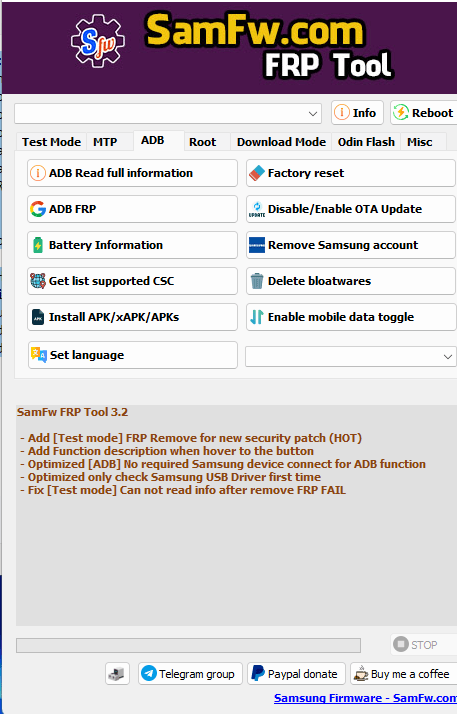457x714 pixels.
Task: Click the 'Add Function description' changelog line
Action: click(x=167, y=451)
